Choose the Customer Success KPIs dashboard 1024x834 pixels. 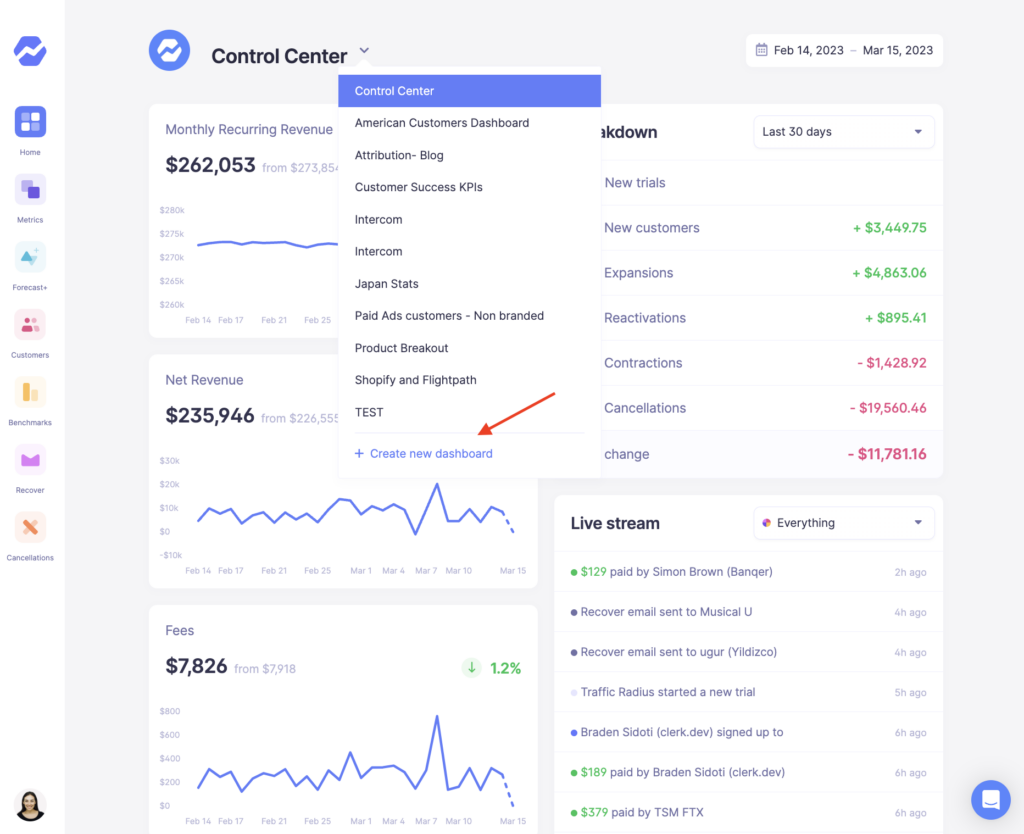(419, 187)
